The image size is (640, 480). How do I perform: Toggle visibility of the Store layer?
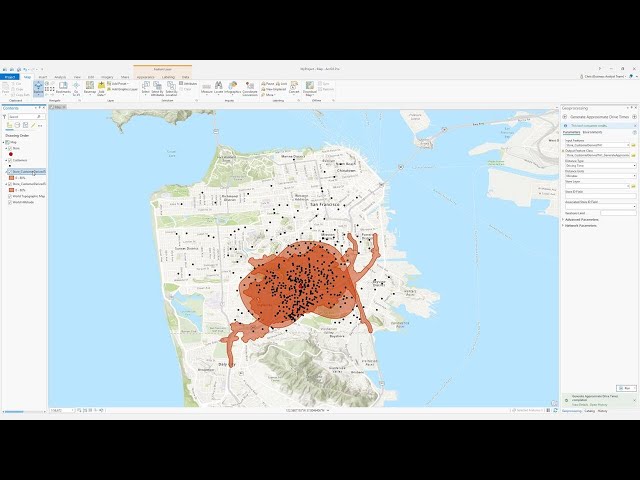(x=10, y=148)
